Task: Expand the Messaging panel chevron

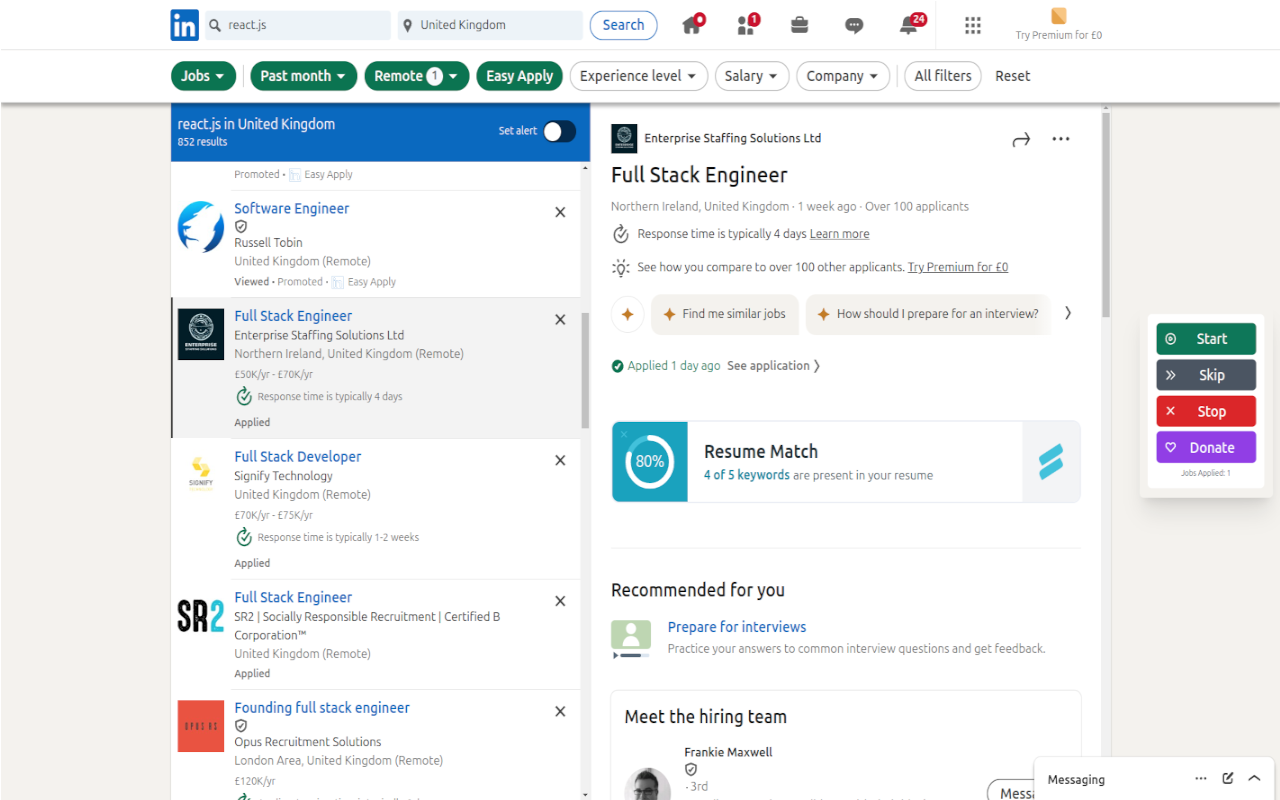Action: (x=1254, y=779)
